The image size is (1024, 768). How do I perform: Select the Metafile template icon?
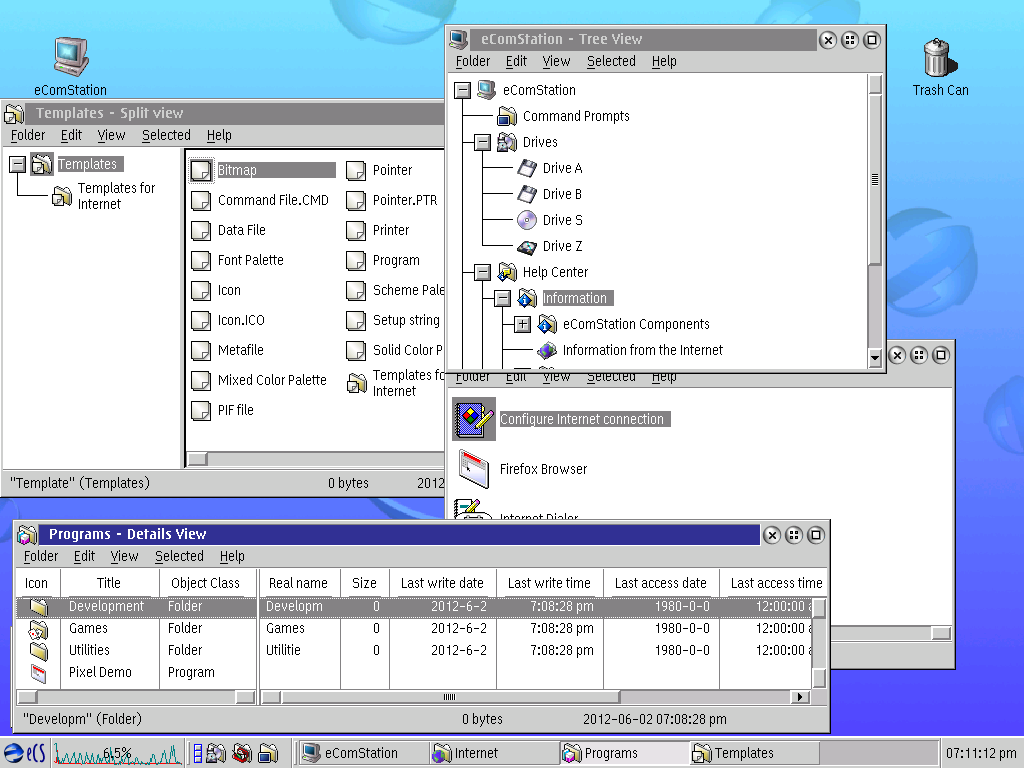pyautogui.click(x=201, y=351)
